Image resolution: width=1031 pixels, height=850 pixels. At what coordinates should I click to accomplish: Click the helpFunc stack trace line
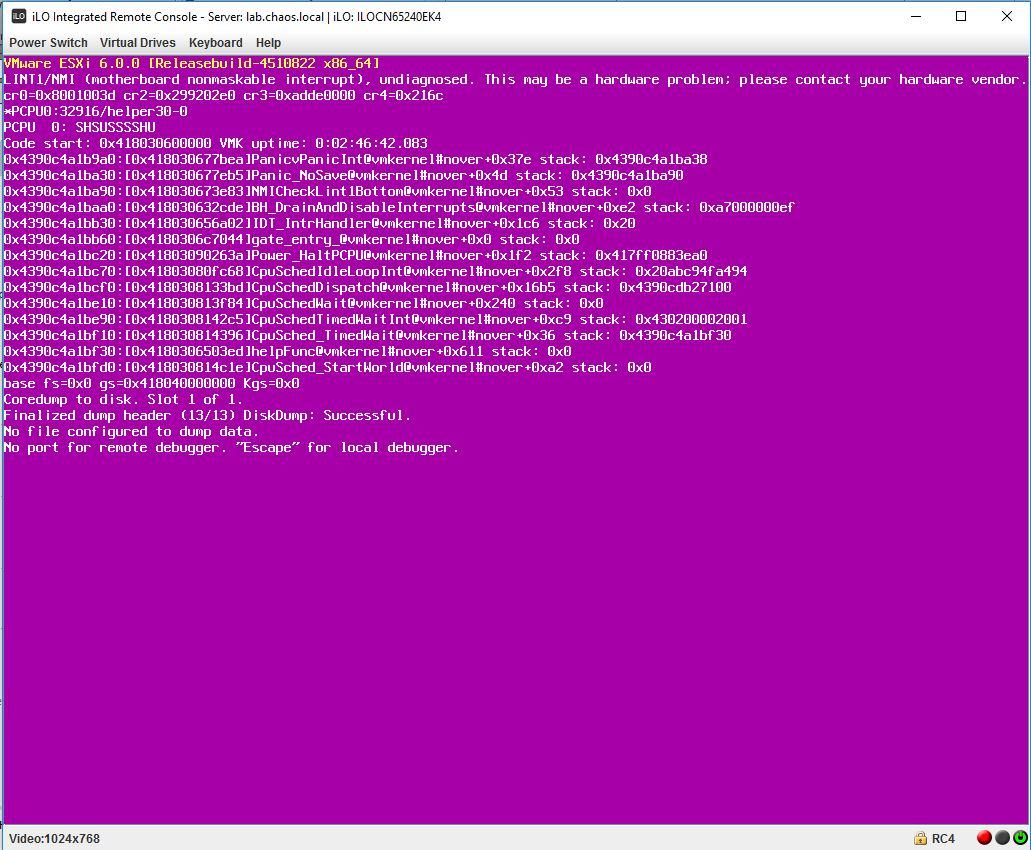287,351
